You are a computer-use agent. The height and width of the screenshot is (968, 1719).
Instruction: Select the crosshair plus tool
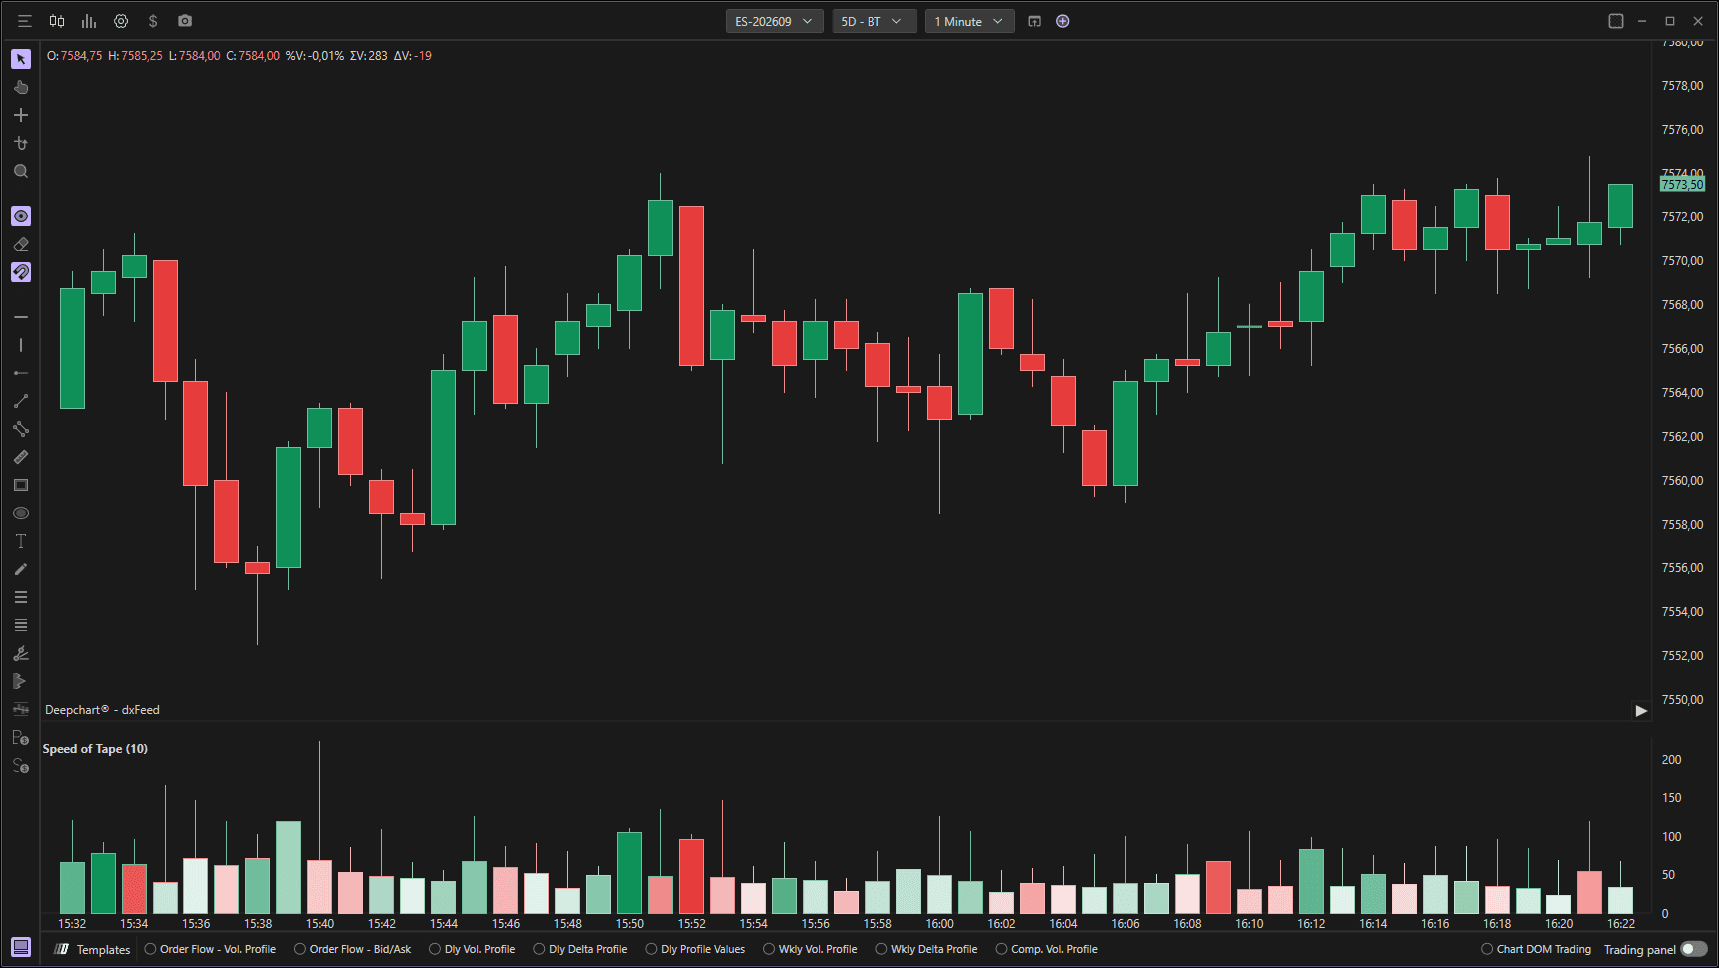pyautogui.click(x=21, y=115)
